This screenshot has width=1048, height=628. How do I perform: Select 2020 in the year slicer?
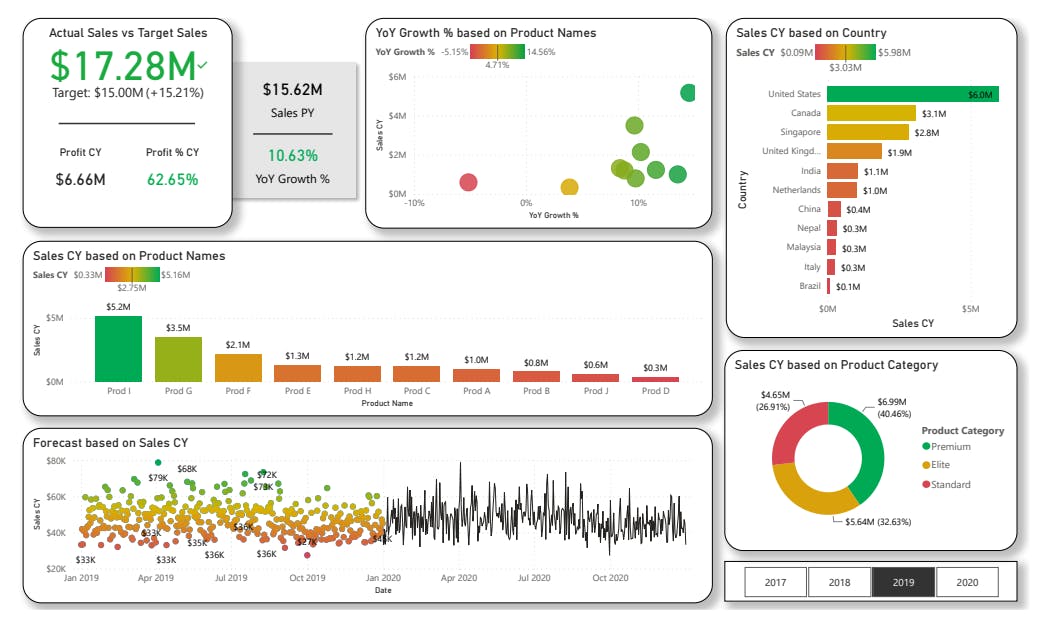[967, 582]
